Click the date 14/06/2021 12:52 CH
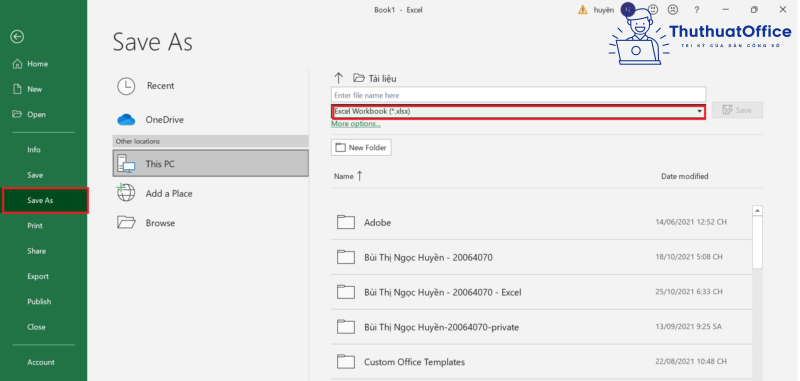Screen dimensions: 800x381 (x=691, y=222)
